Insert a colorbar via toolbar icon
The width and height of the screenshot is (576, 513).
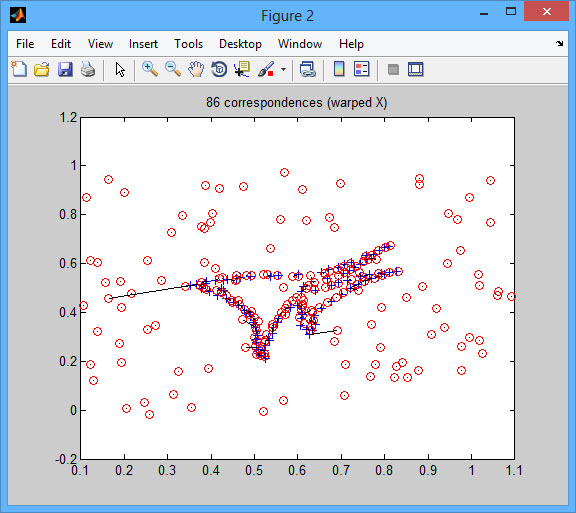point(339,69)
